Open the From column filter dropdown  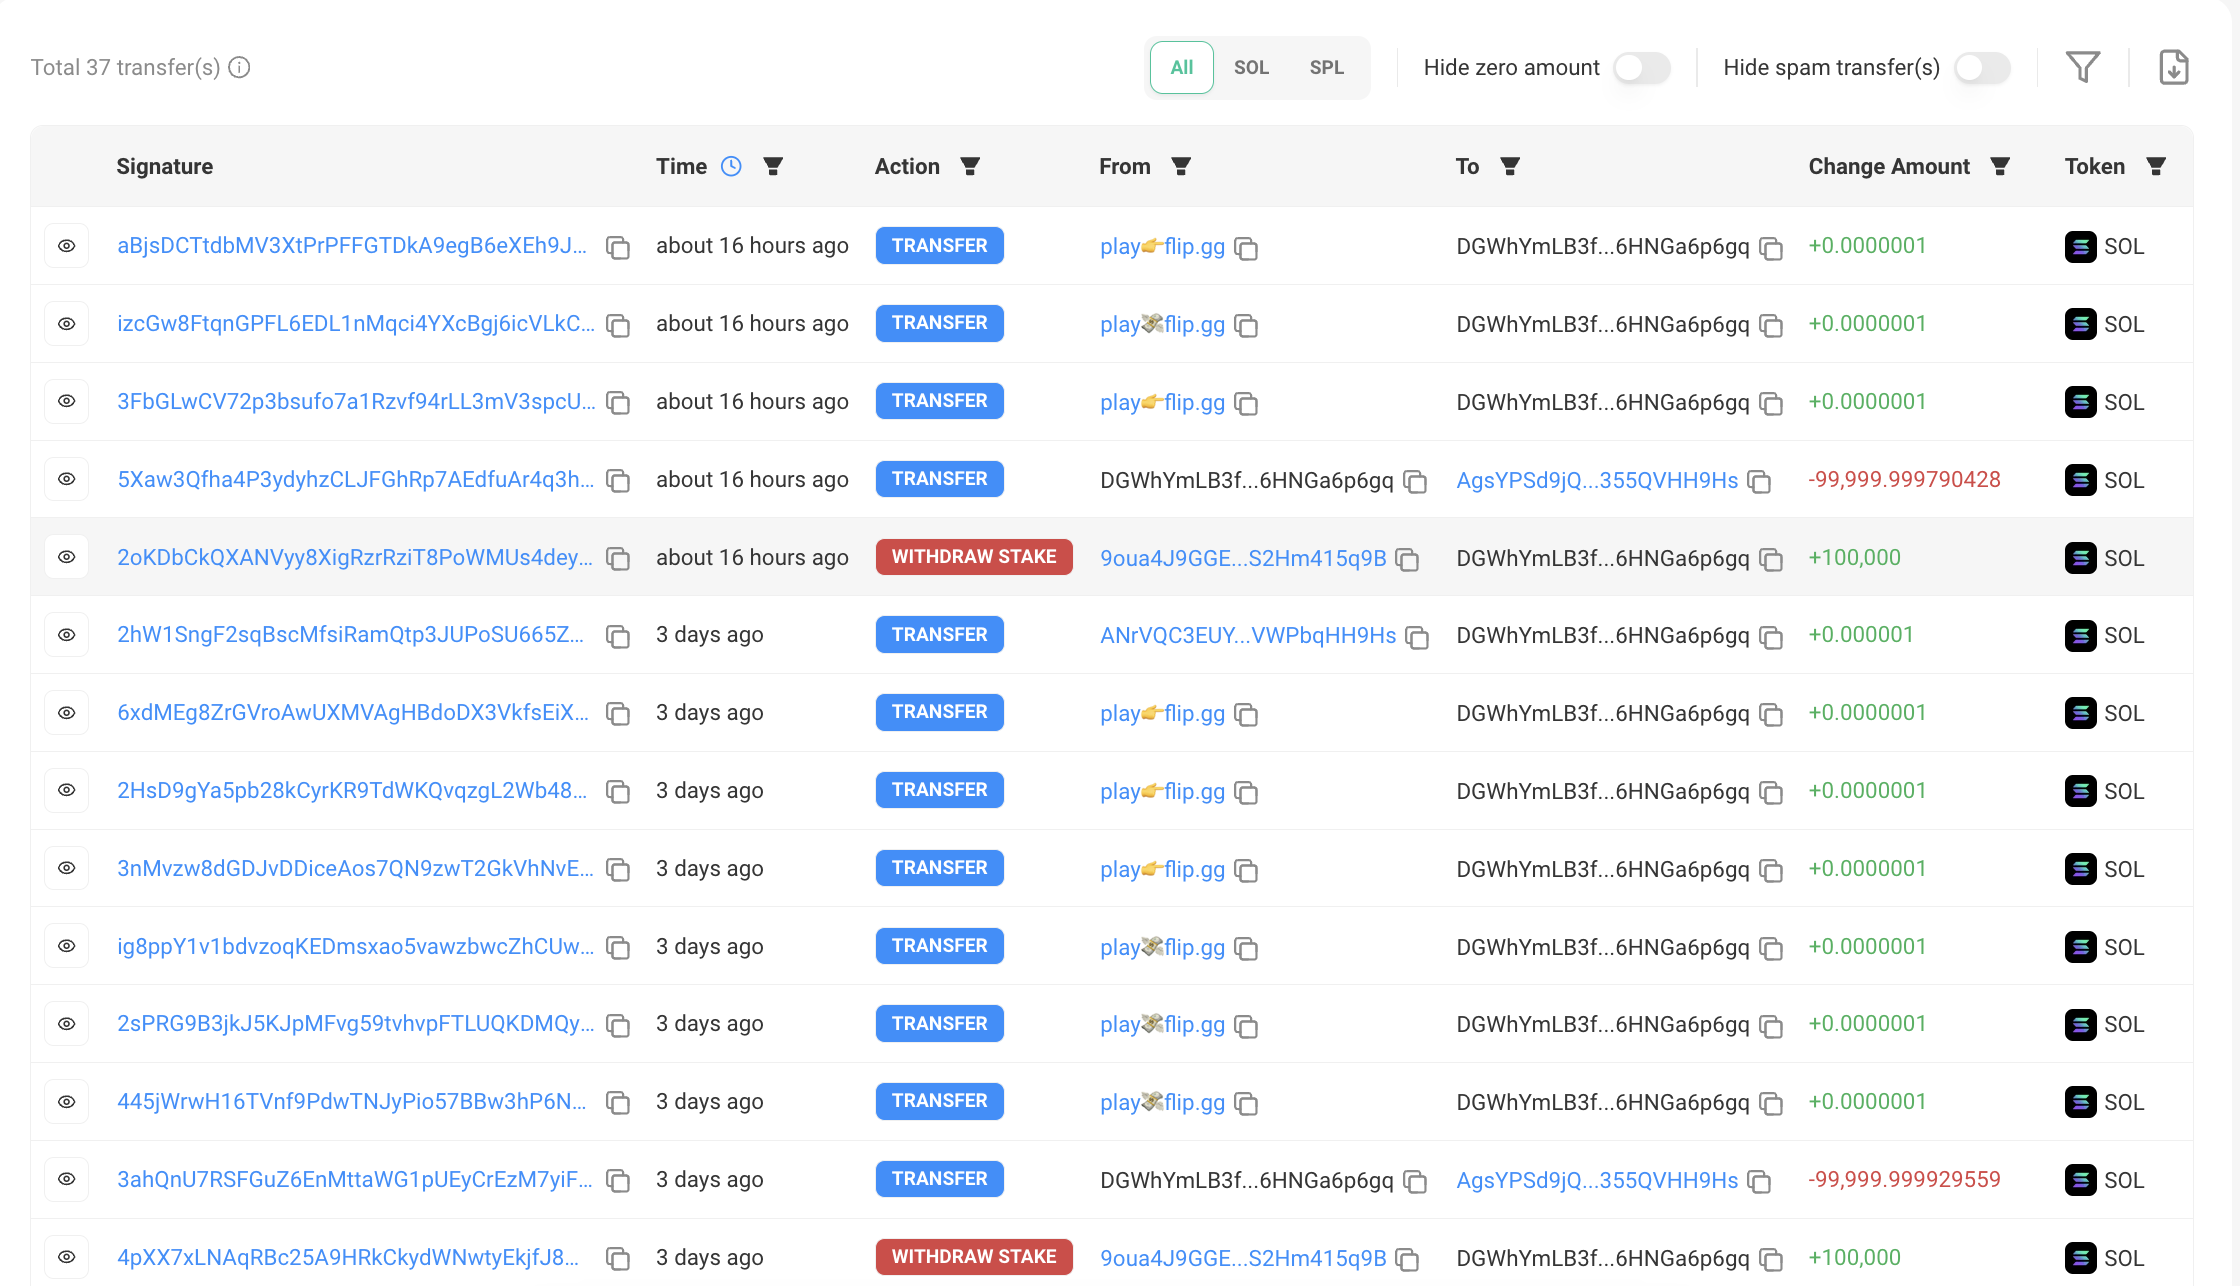coord(1180,166)
